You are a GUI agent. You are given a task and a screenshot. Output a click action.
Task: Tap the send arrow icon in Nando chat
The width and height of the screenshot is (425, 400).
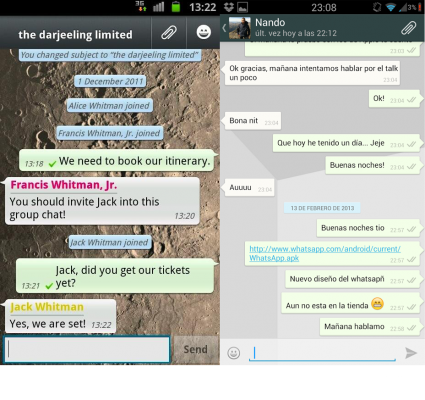411,353
